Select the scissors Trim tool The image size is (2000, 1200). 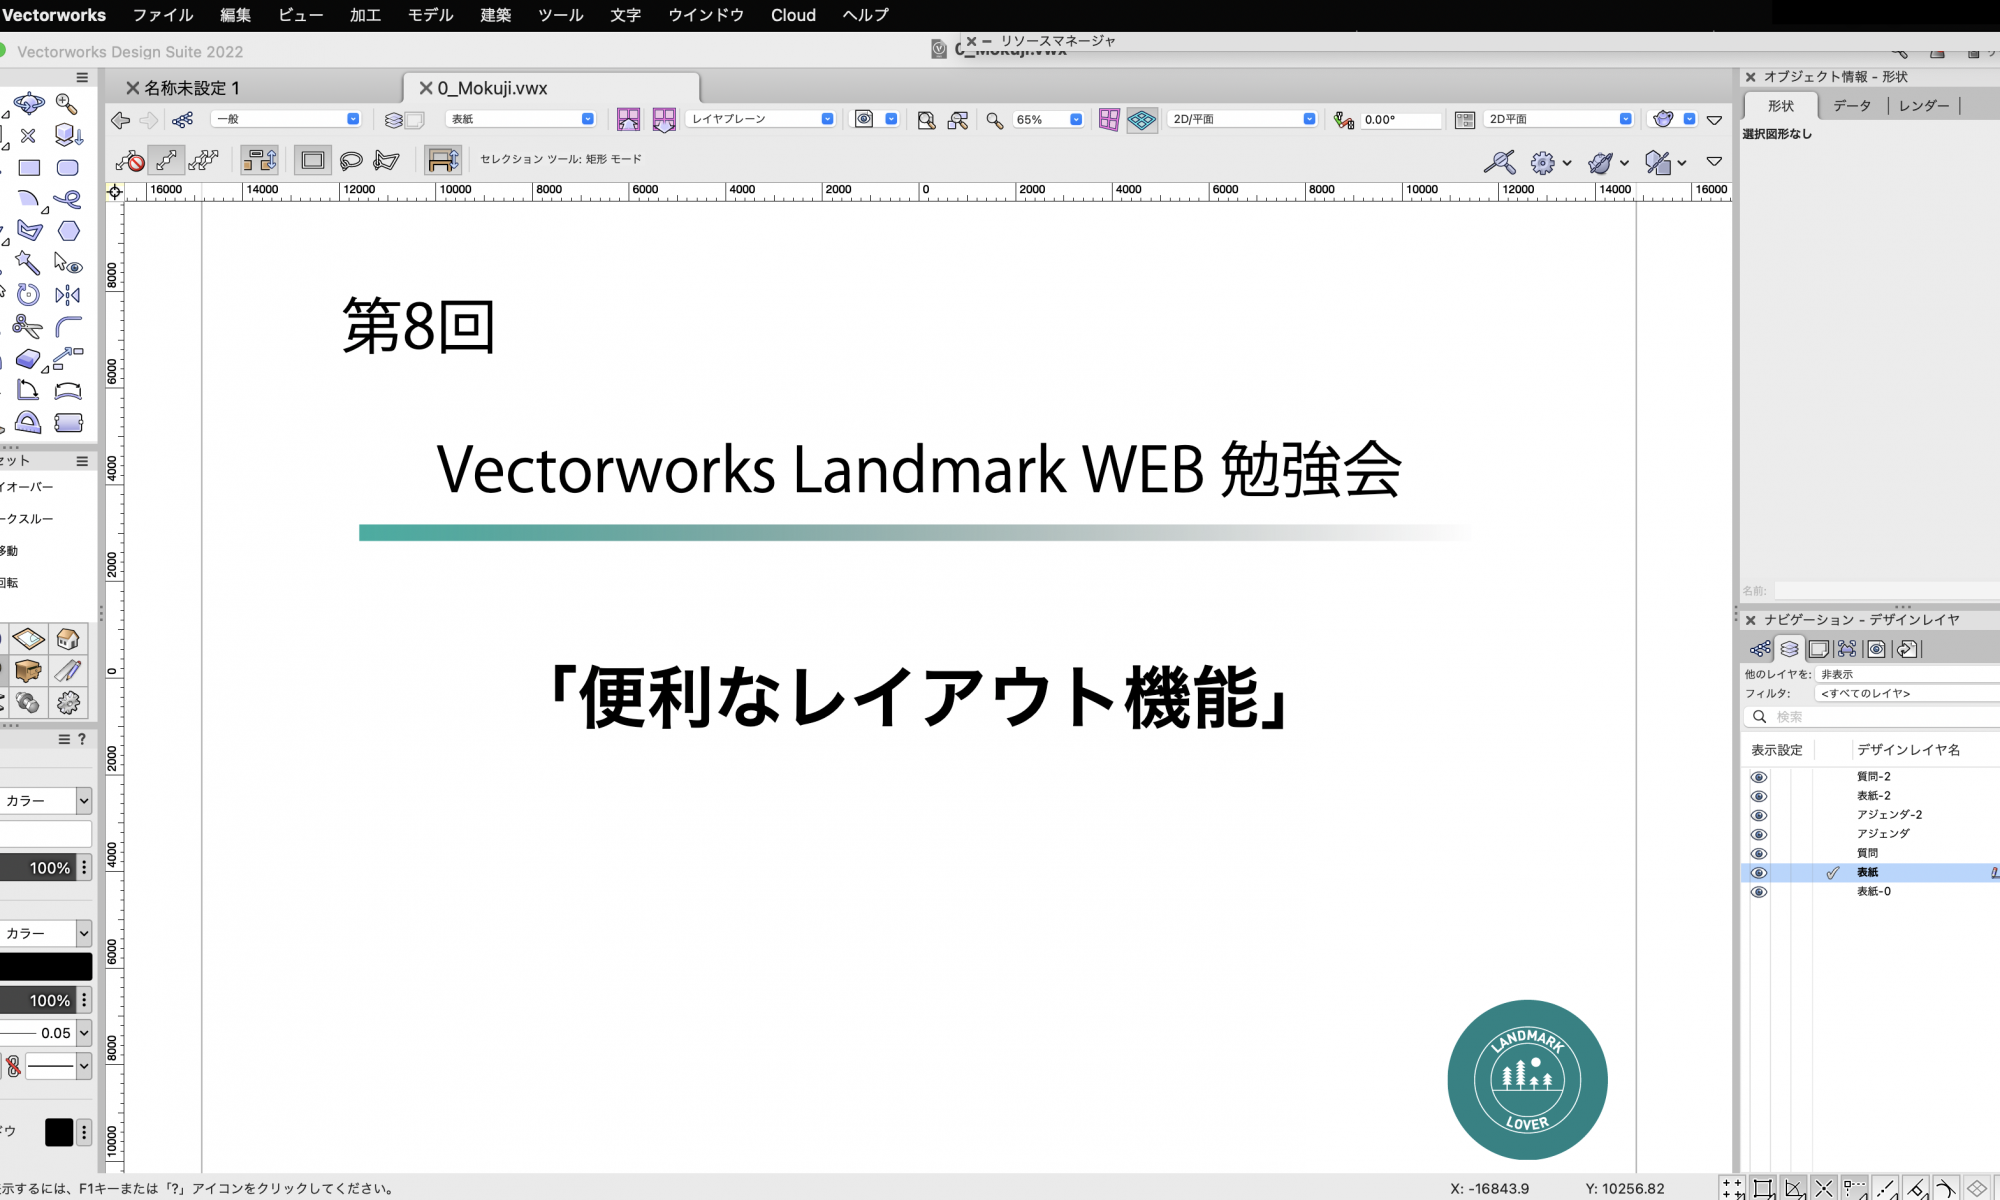[x=28, y=327]
